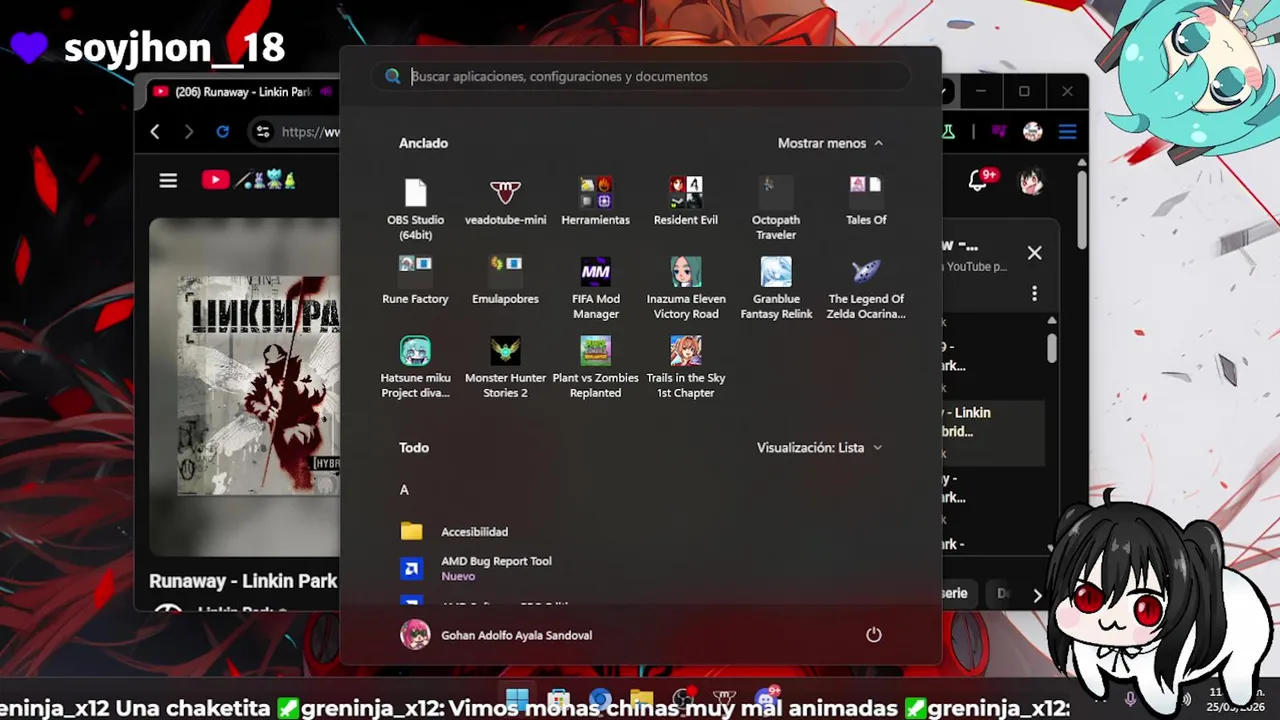Launch The Legend Of Zelda Ocarina
Image resolution: width=1280 pixels, height=720 pixels.
[x=866, y=288]
